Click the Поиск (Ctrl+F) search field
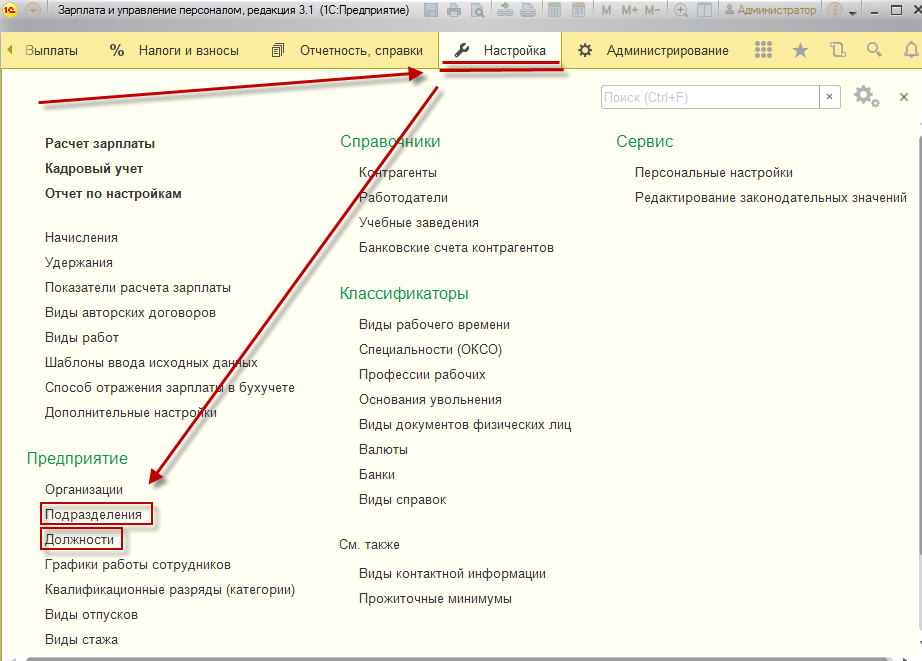The width and height of the screenshot is (922, 661). 710,97
